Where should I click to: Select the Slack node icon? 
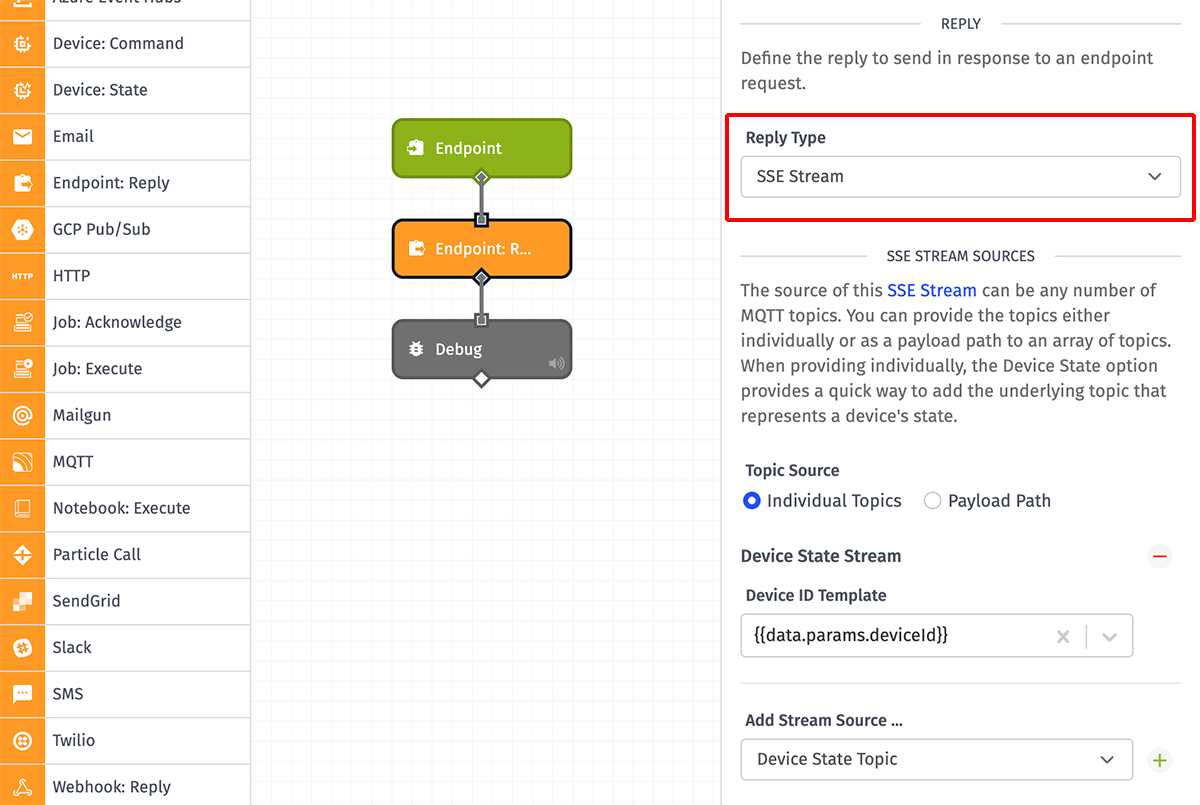(x=21, y=647)
